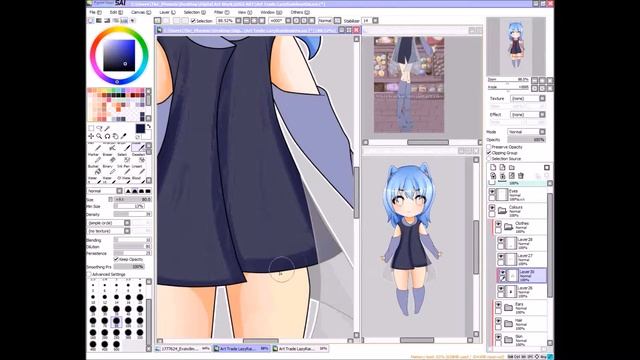Toggle Keep Opacity checkbox in brush settings
This screenshot has width=640, height=360.
(x=116, y=259)
